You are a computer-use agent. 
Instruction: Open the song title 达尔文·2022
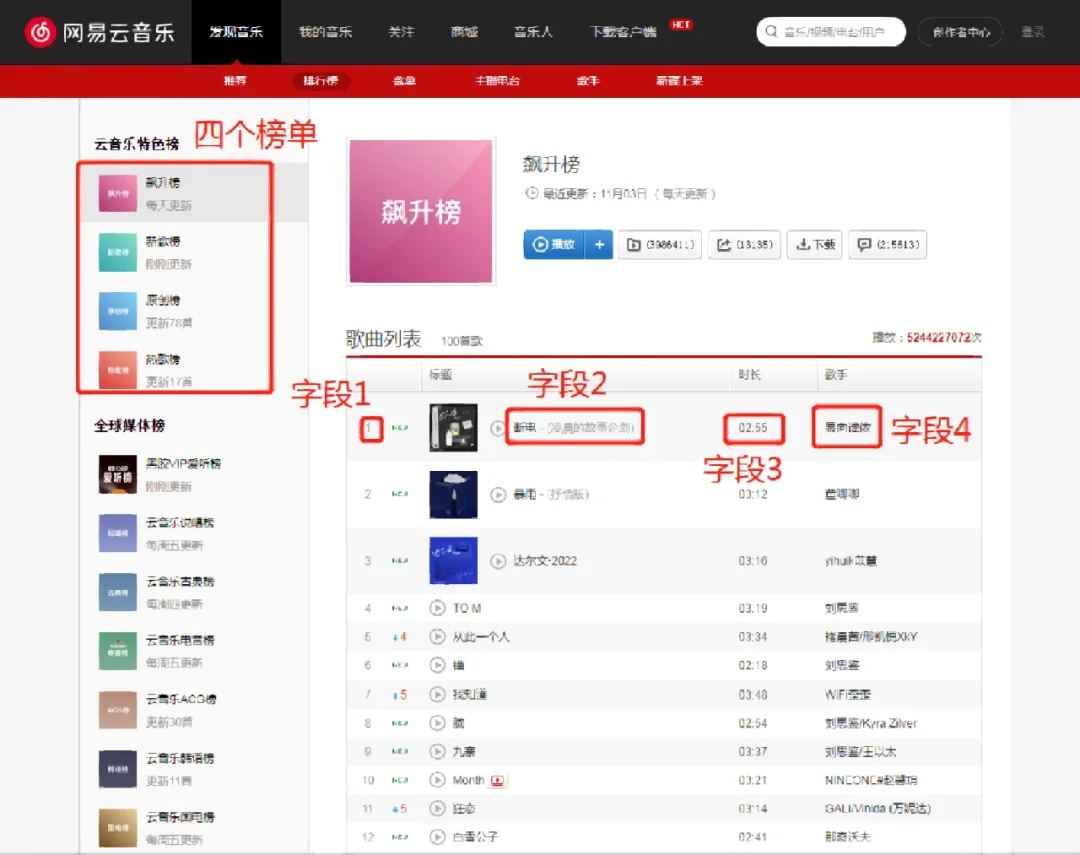coord(545,561)
